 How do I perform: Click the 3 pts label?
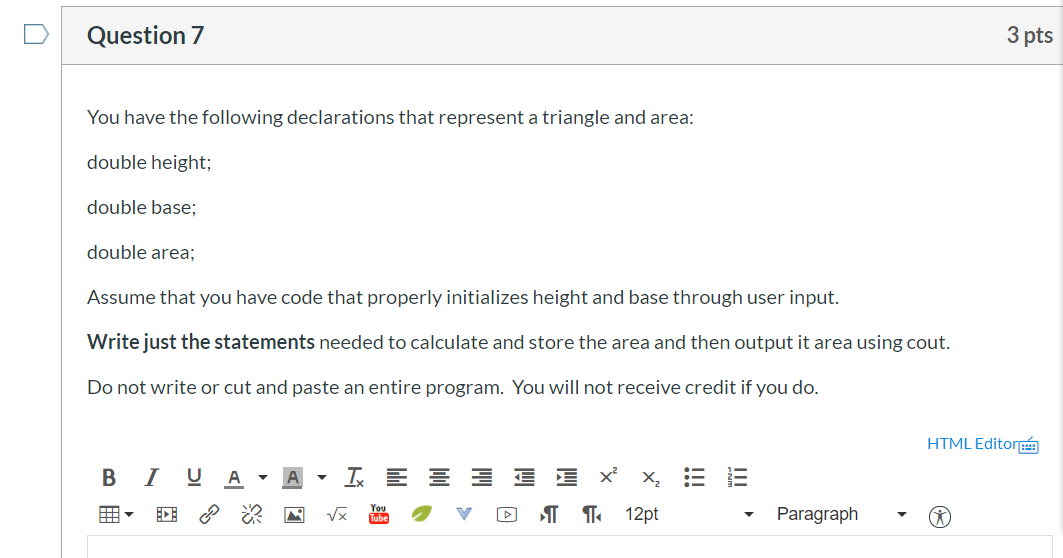(1029, 35)
